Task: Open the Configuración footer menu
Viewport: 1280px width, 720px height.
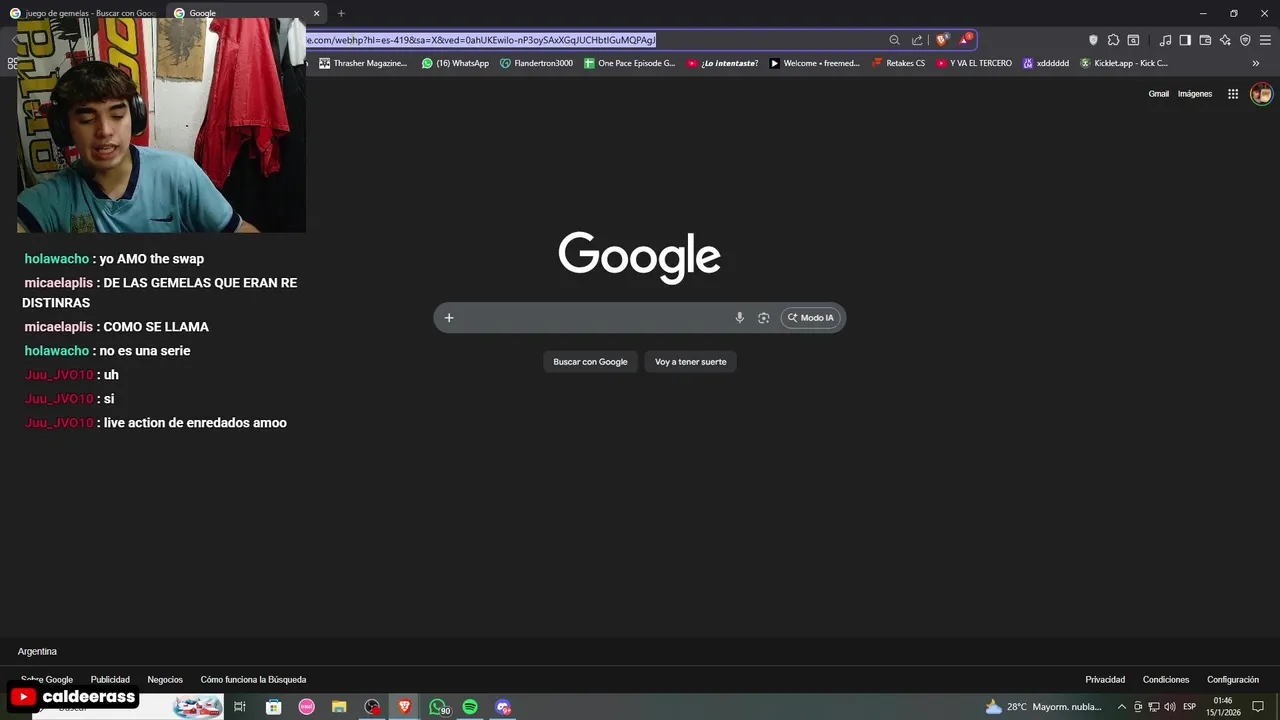Action: (x=1233, y=680)
